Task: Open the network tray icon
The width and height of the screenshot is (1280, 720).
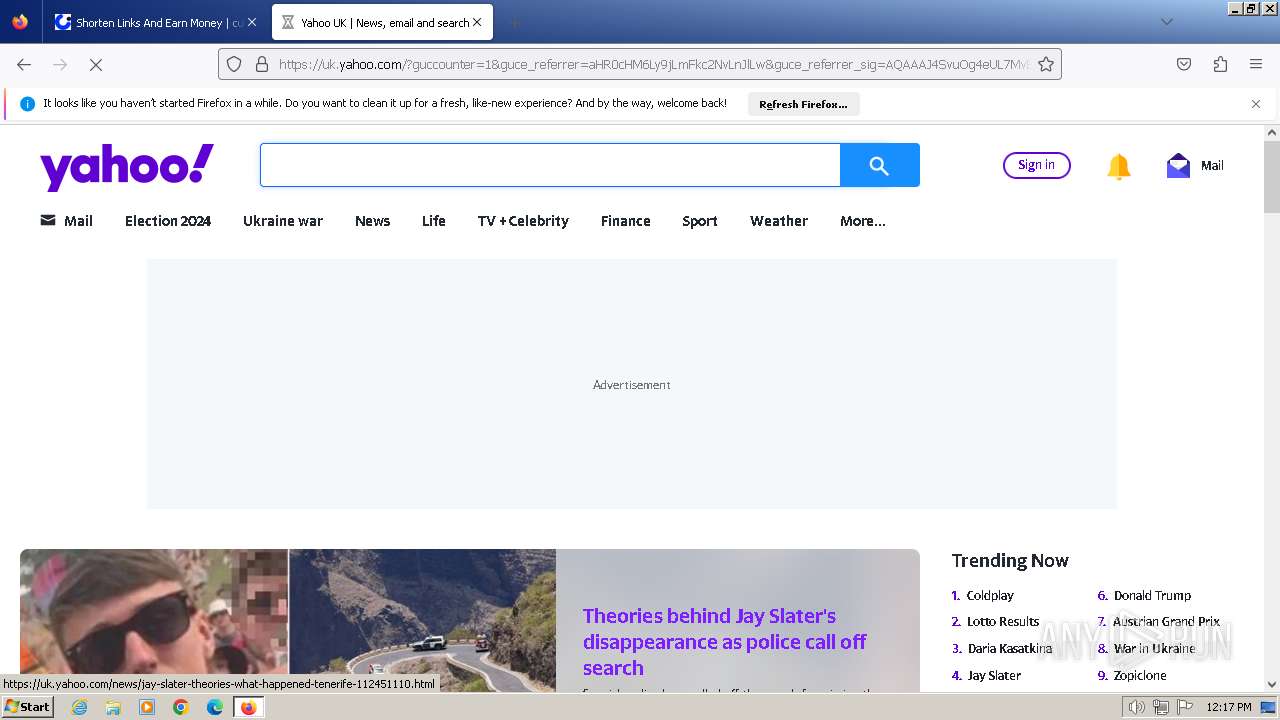Action: pyautogui.click(x=1161, y=707)
